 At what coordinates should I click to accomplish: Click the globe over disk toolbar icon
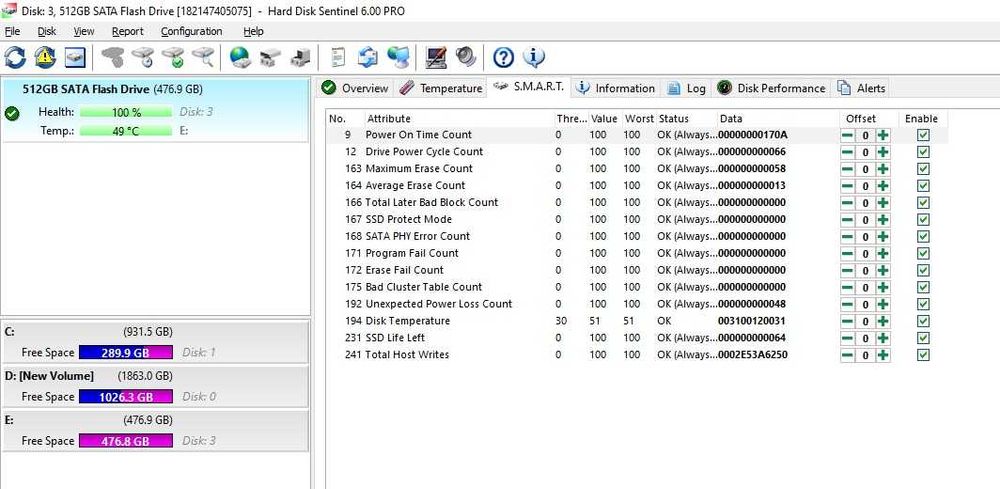240,57
